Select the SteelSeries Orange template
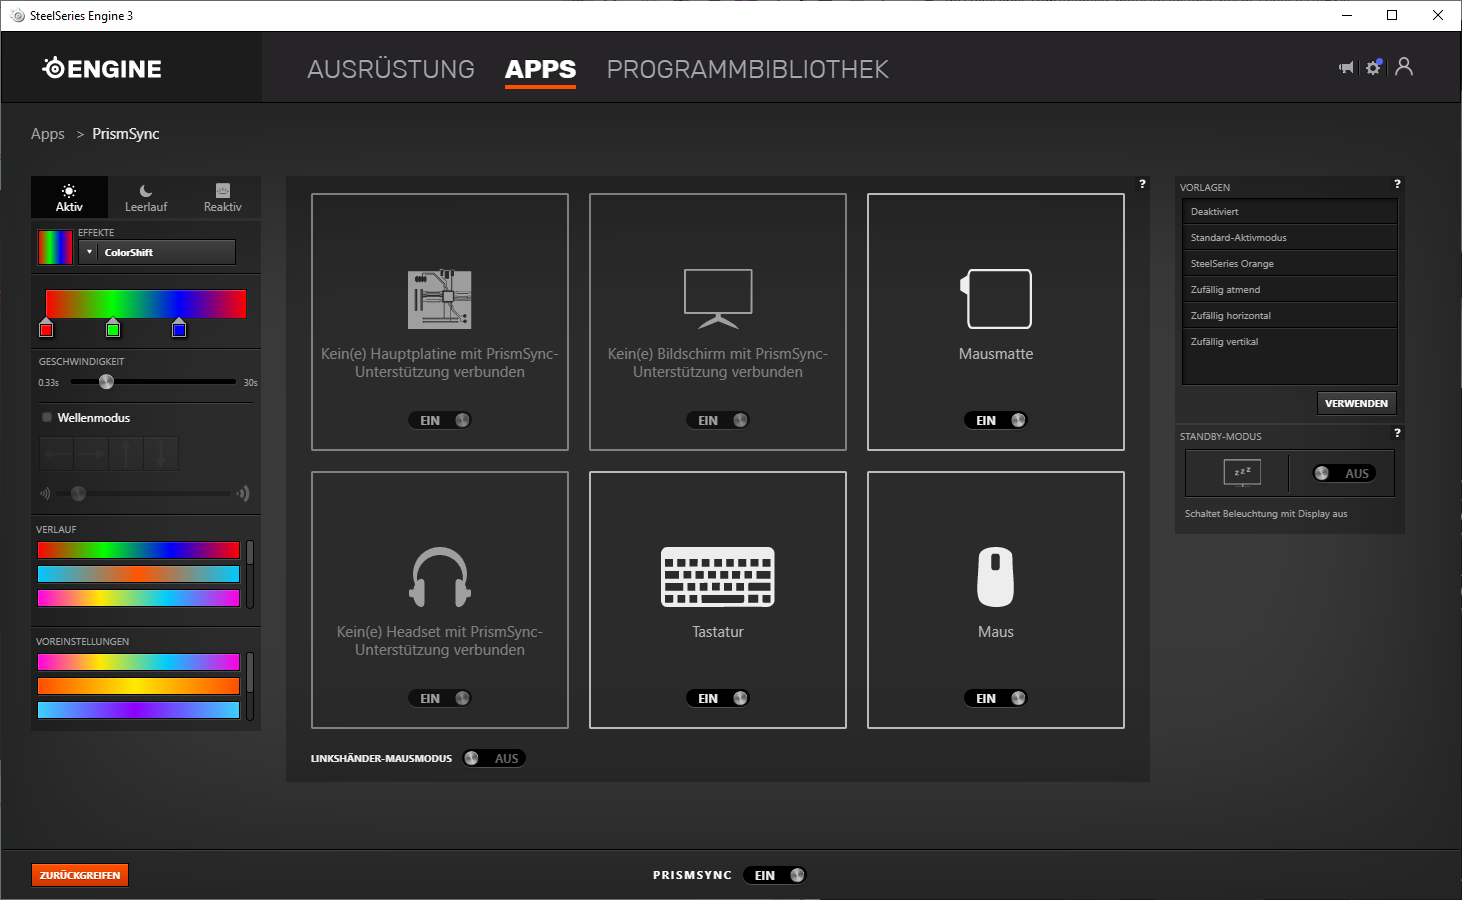This screenshot has width=1462, height=900. [1289, 263]
